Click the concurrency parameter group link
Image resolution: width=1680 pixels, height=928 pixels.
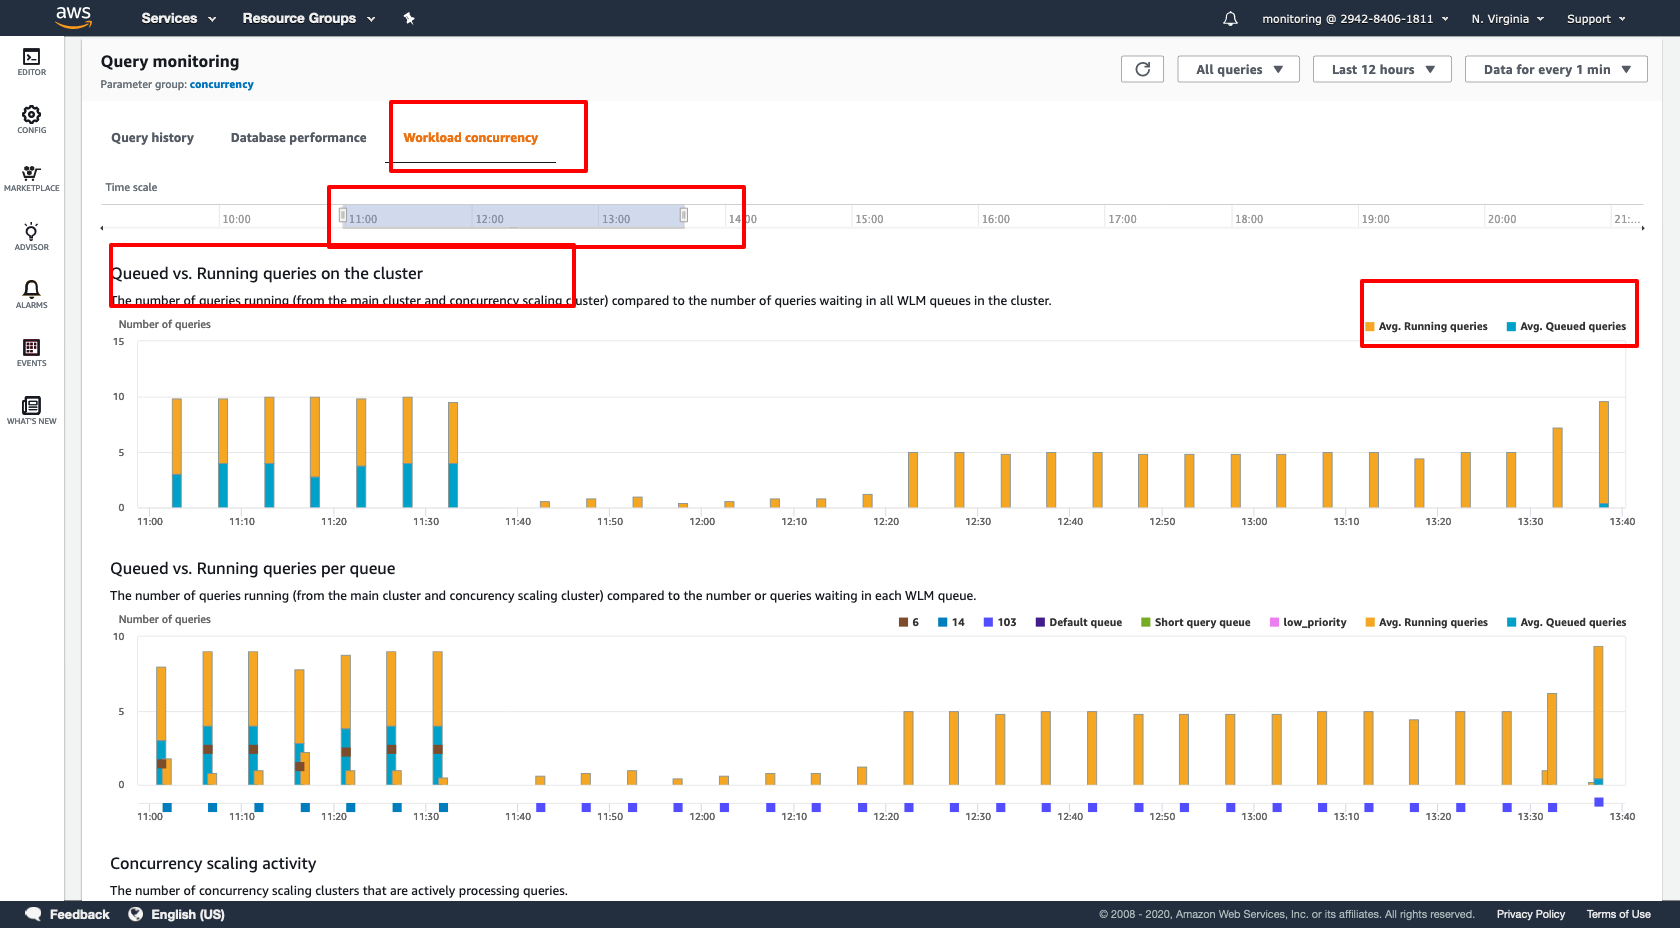[221, 85]
